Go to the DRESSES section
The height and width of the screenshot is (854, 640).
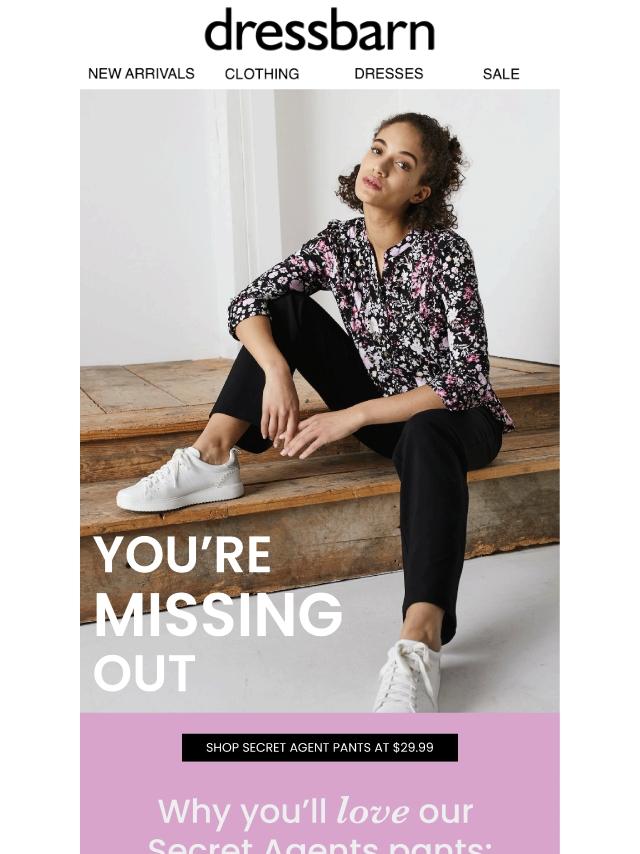click(388, 74)
